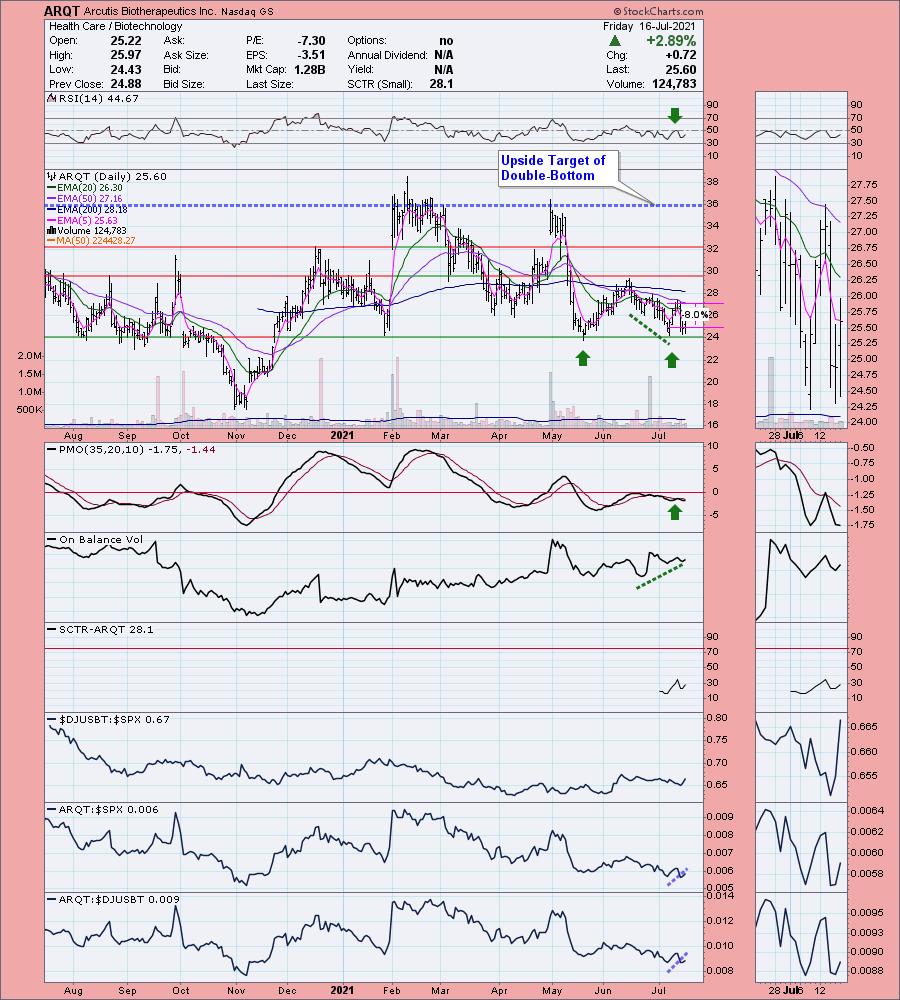Click the Last price 25.60 in the header
The height and width of the screenshot is (1000, 900).
(681, 70)
